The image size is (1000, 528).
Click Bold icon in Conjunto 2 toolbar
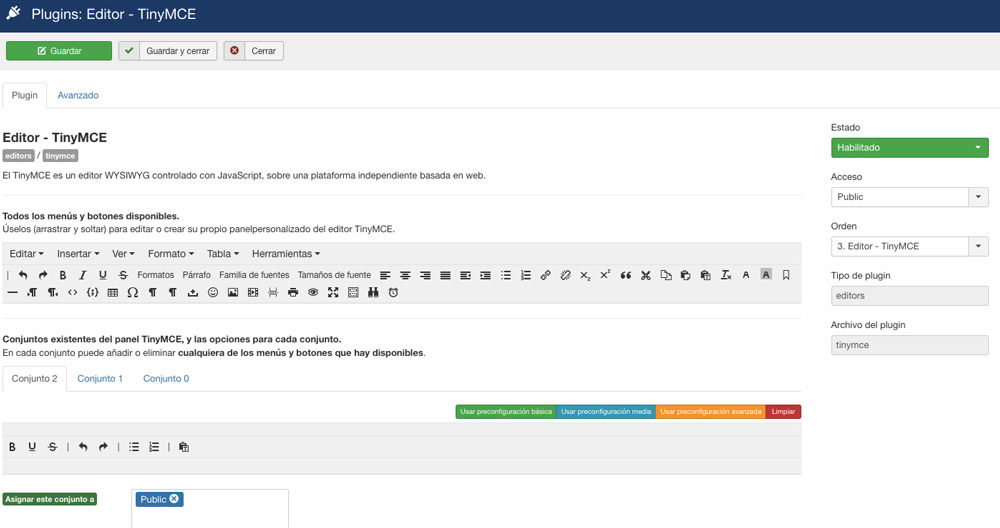pyautogui.click(x=12, y=447)
